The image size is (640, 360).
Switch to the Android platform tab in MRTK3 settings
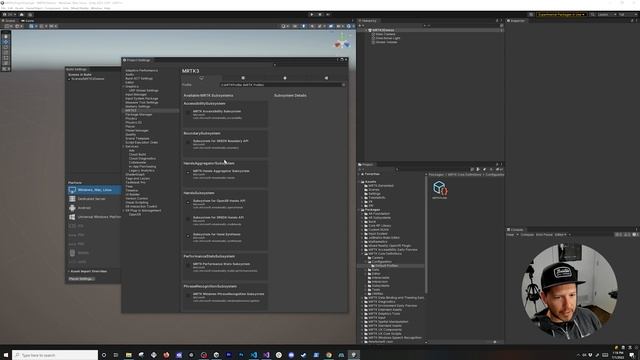point(284,78)
